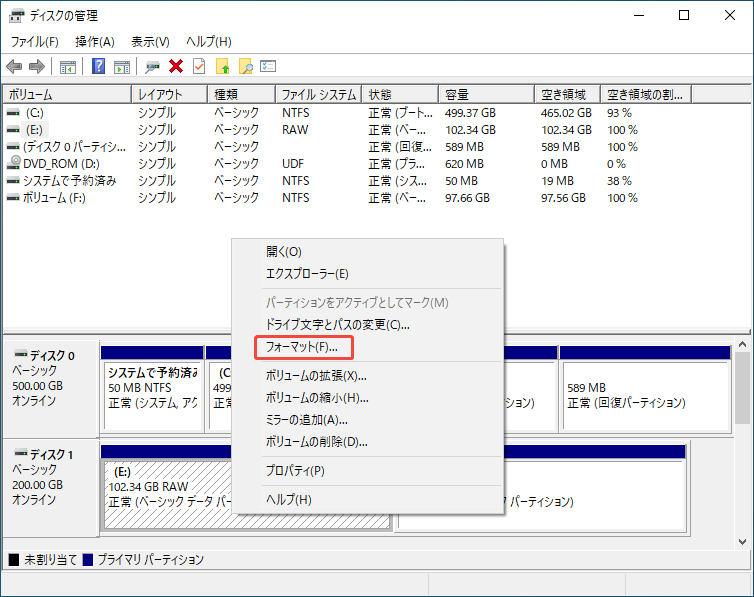Select ディスク 0 disk label panel

(51, 388)
